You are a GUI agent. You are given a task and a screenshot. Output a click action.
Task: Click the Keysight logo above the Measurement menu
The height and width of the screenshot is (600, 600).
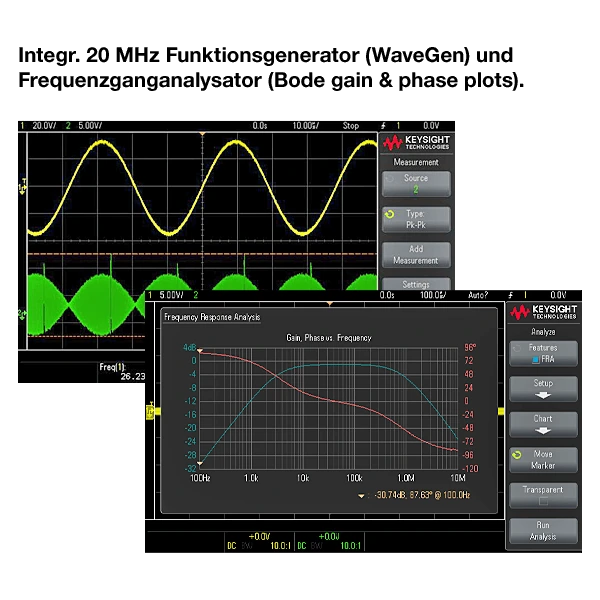coord(415,142)
